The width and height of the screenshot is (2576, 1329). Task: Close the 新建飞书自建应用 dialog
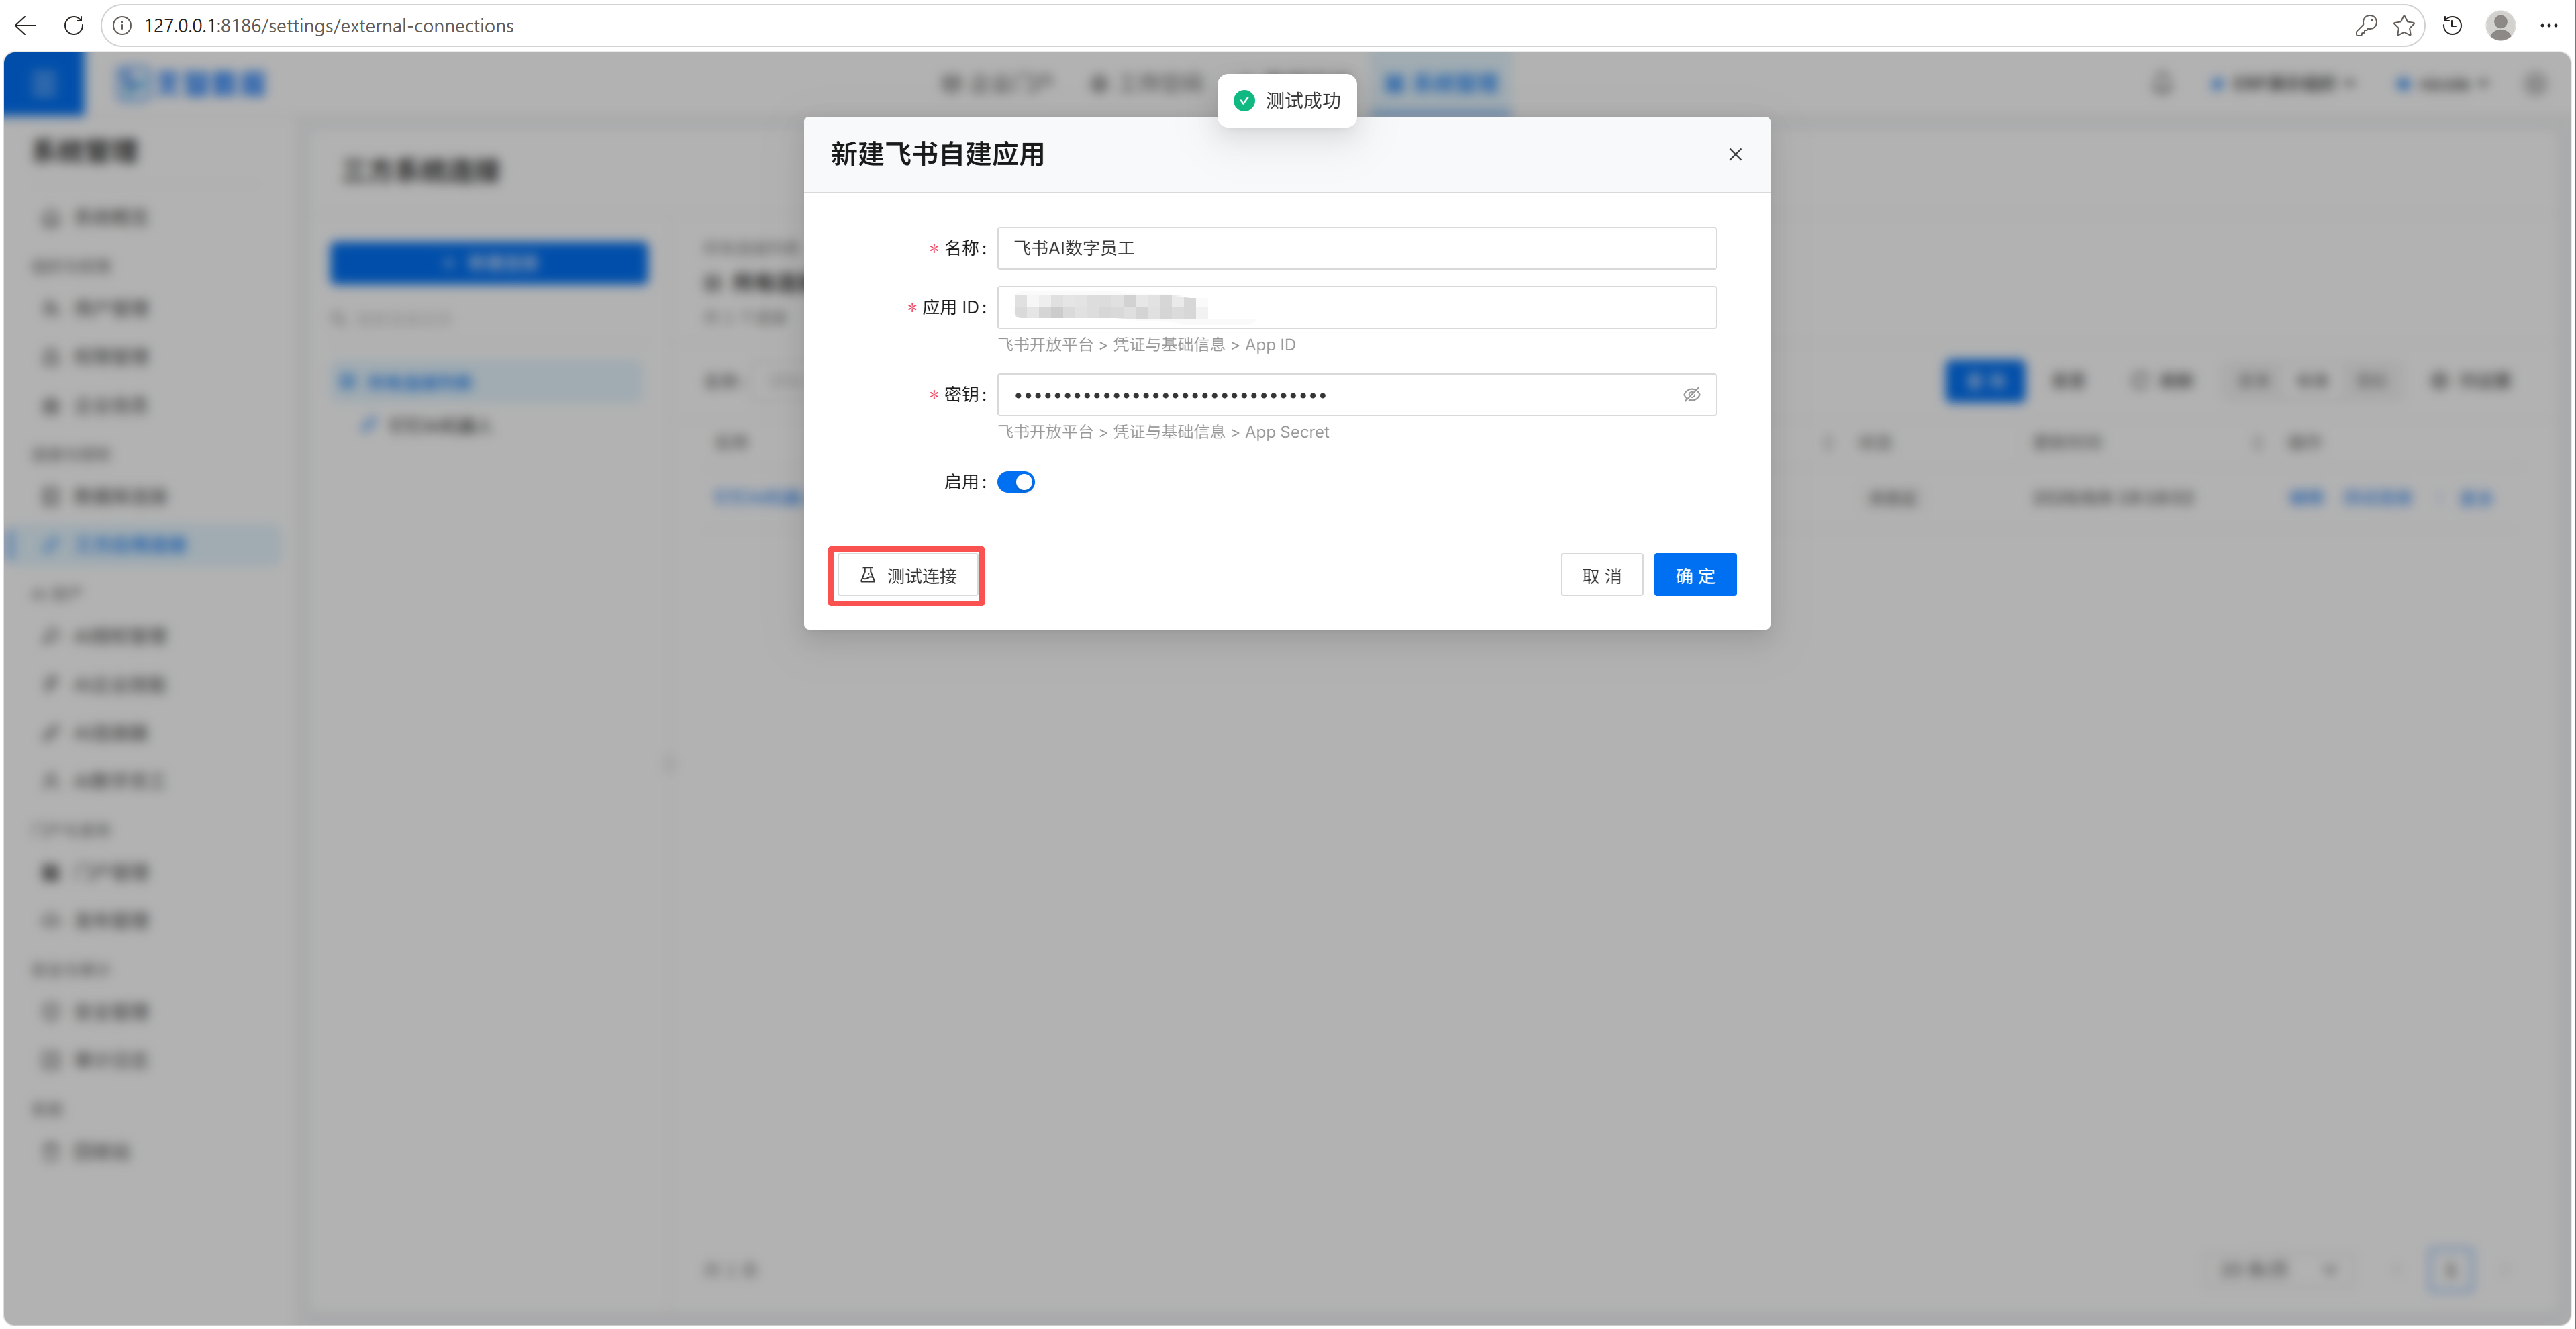tap(1735, 154)
